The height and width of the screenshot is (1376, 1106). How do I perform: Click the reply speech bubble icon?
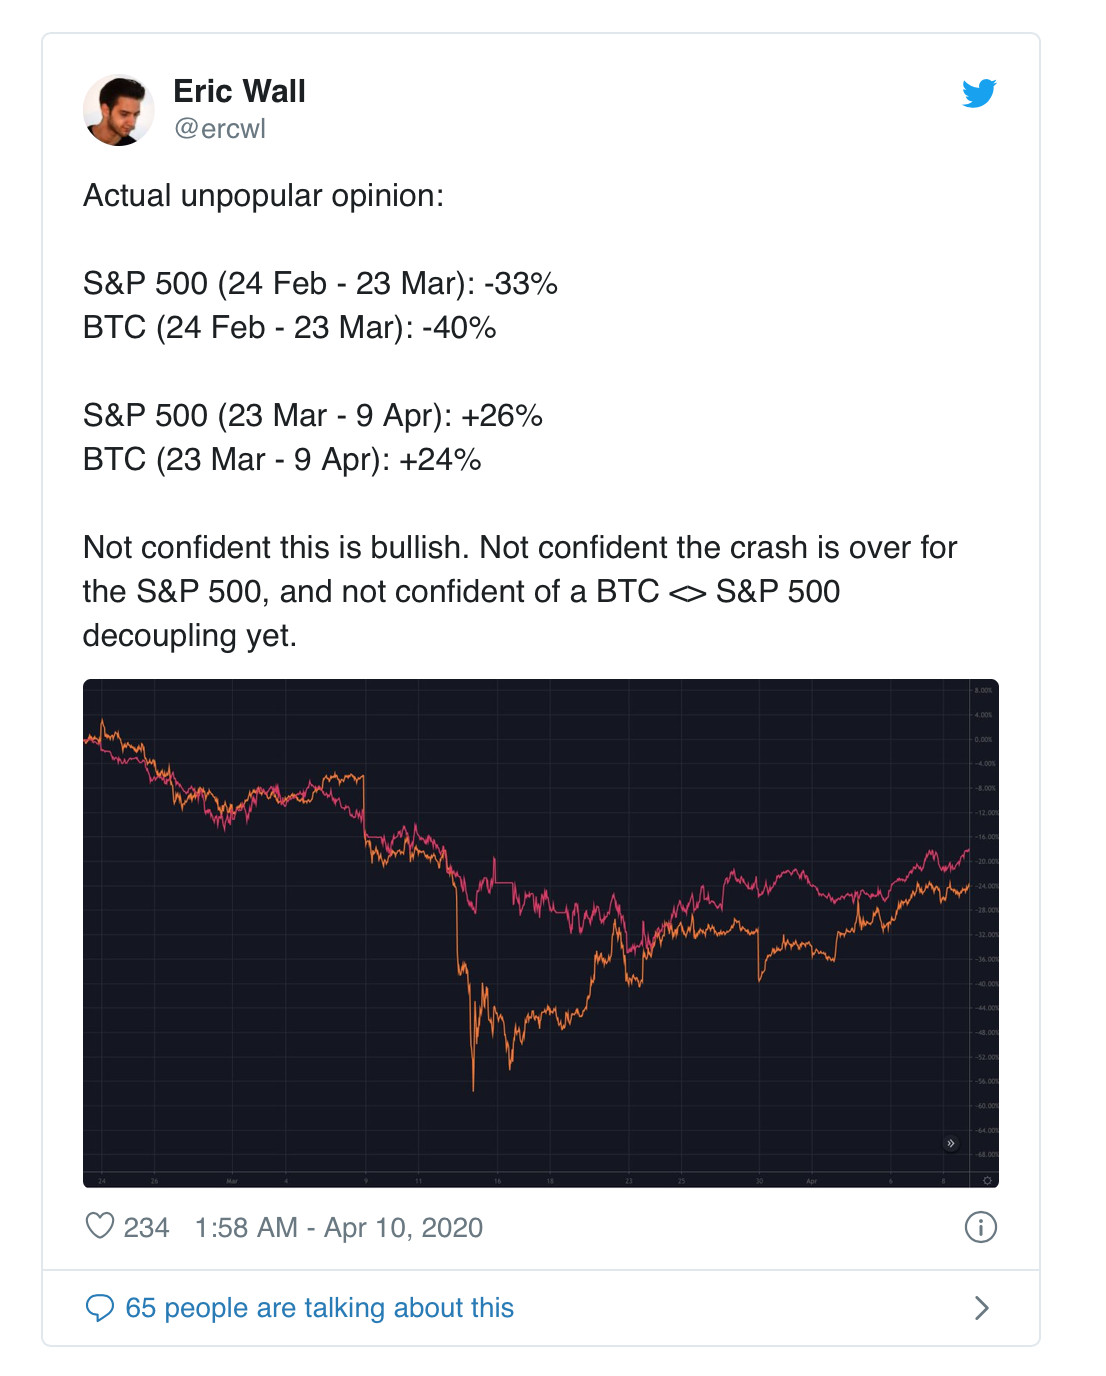(100, 1308)
